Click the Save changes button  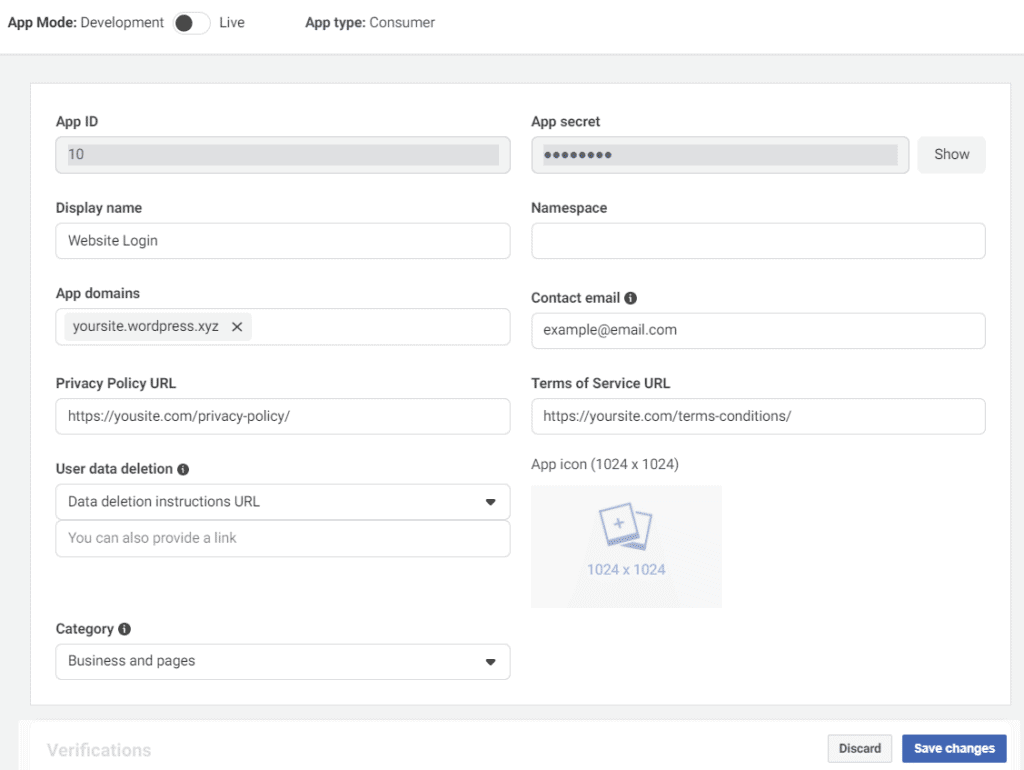pos(954,748)
